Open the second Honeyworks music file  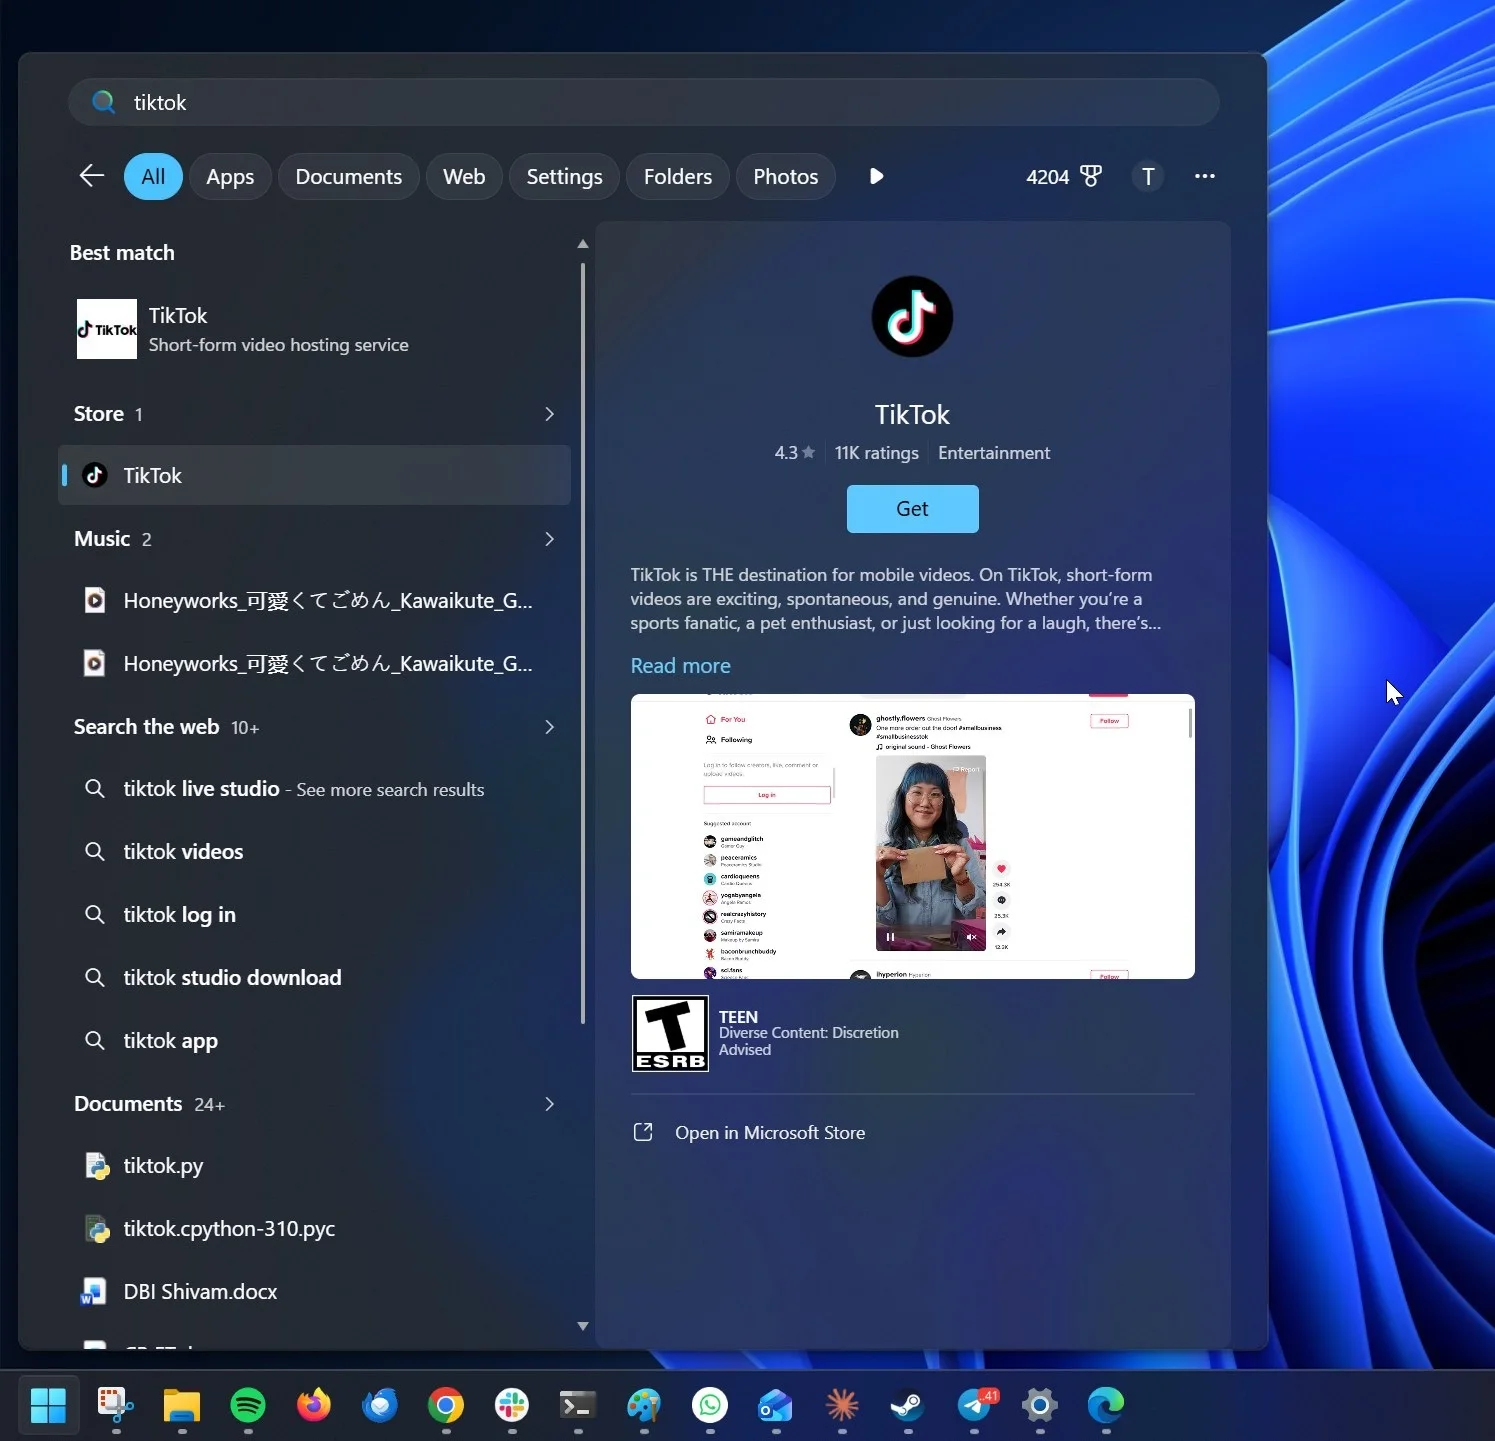pos(314,664)
